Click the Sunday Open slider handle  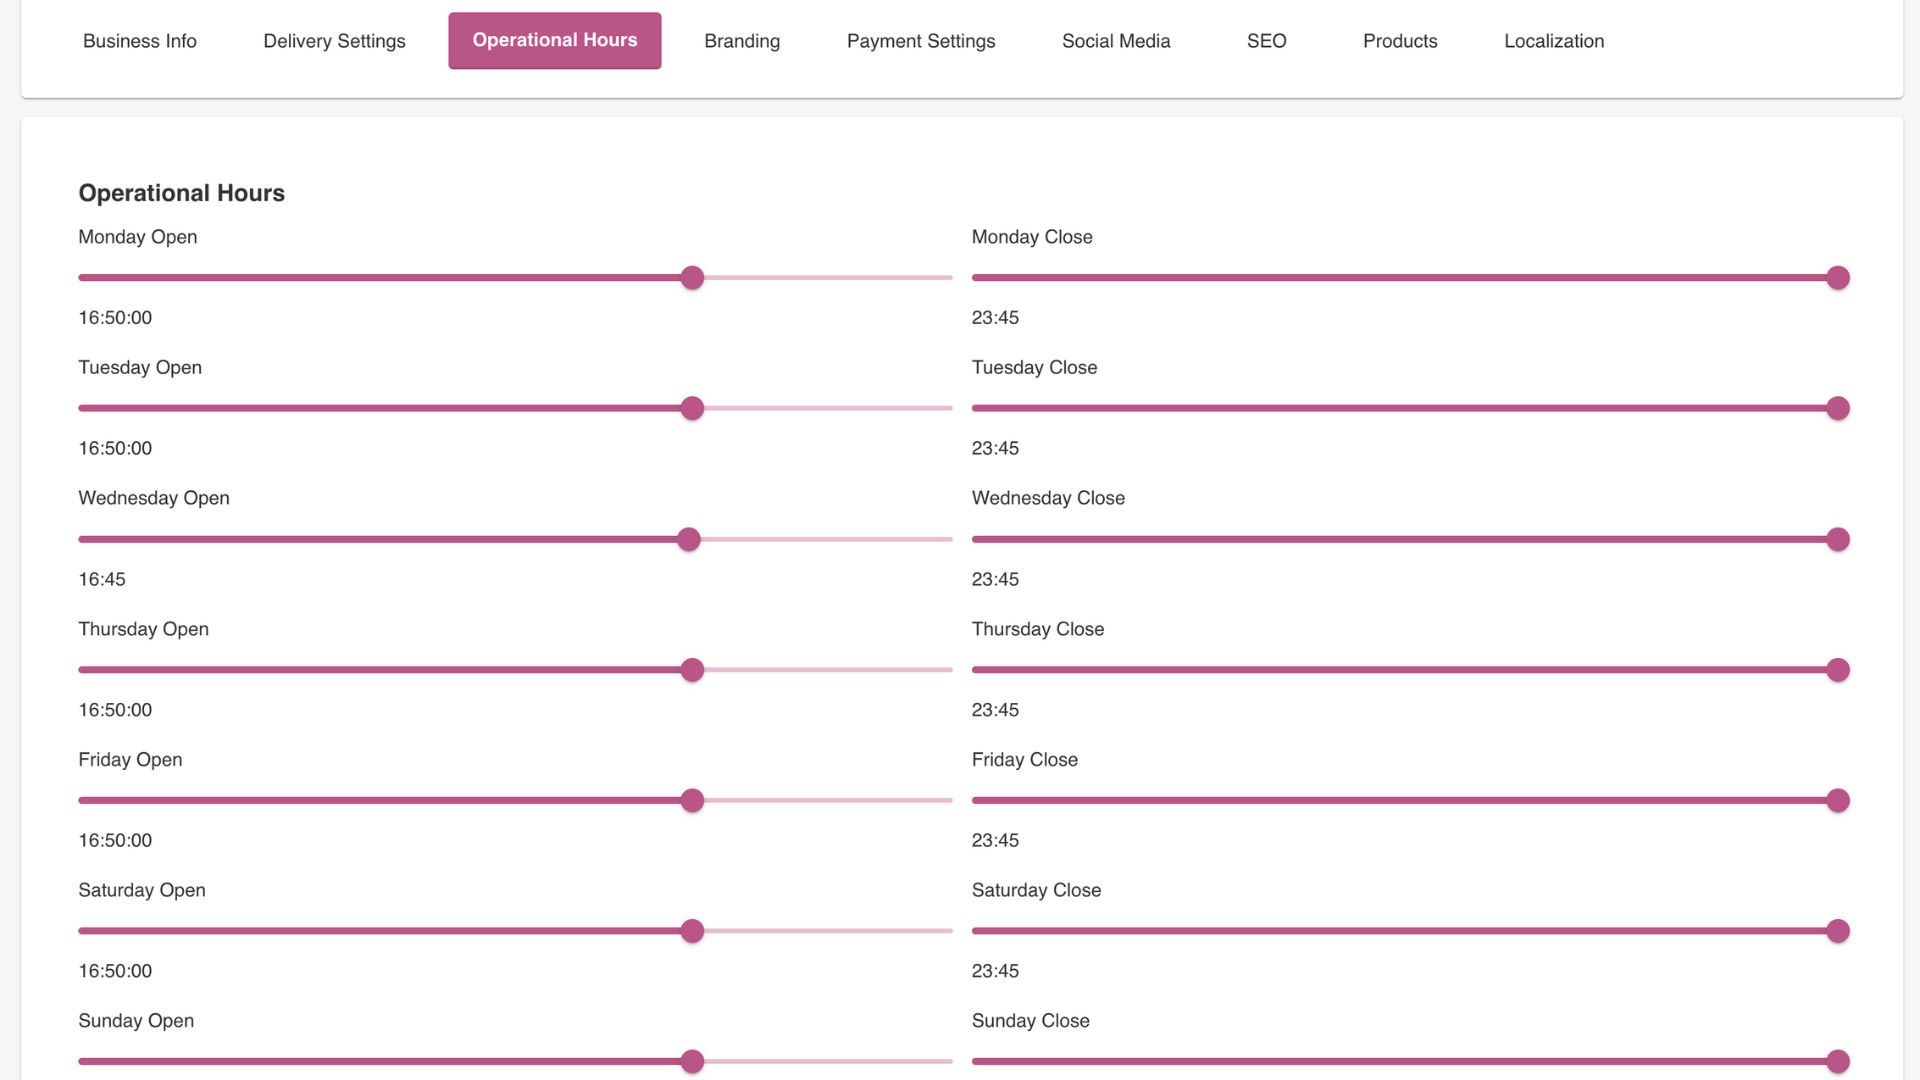pos(692,1061)
